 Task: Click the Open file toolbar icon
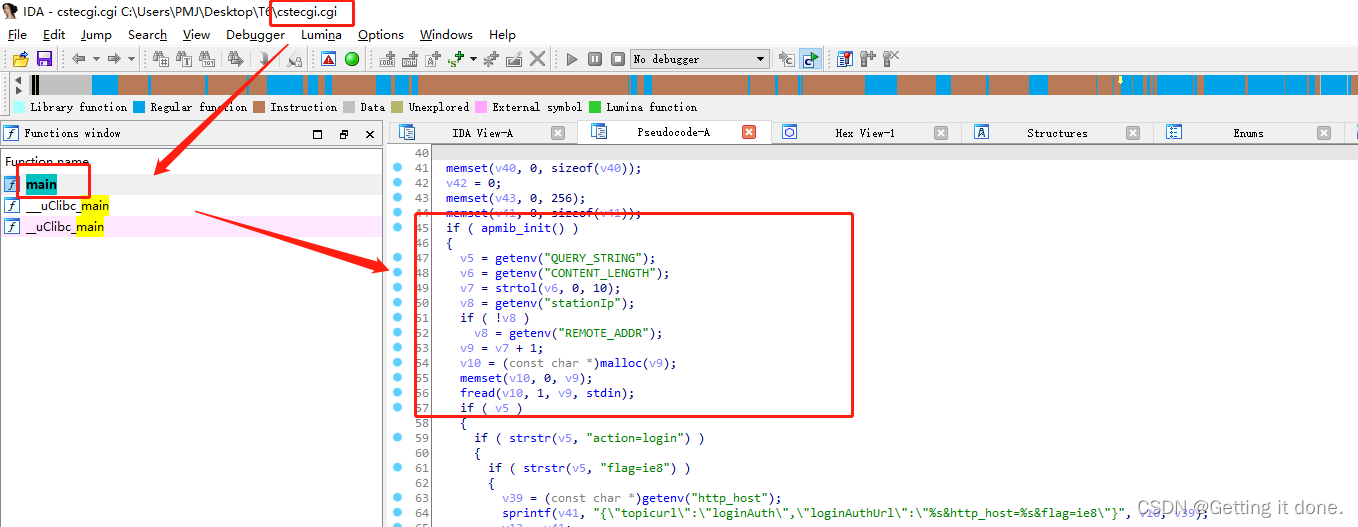tap(20, 59)
